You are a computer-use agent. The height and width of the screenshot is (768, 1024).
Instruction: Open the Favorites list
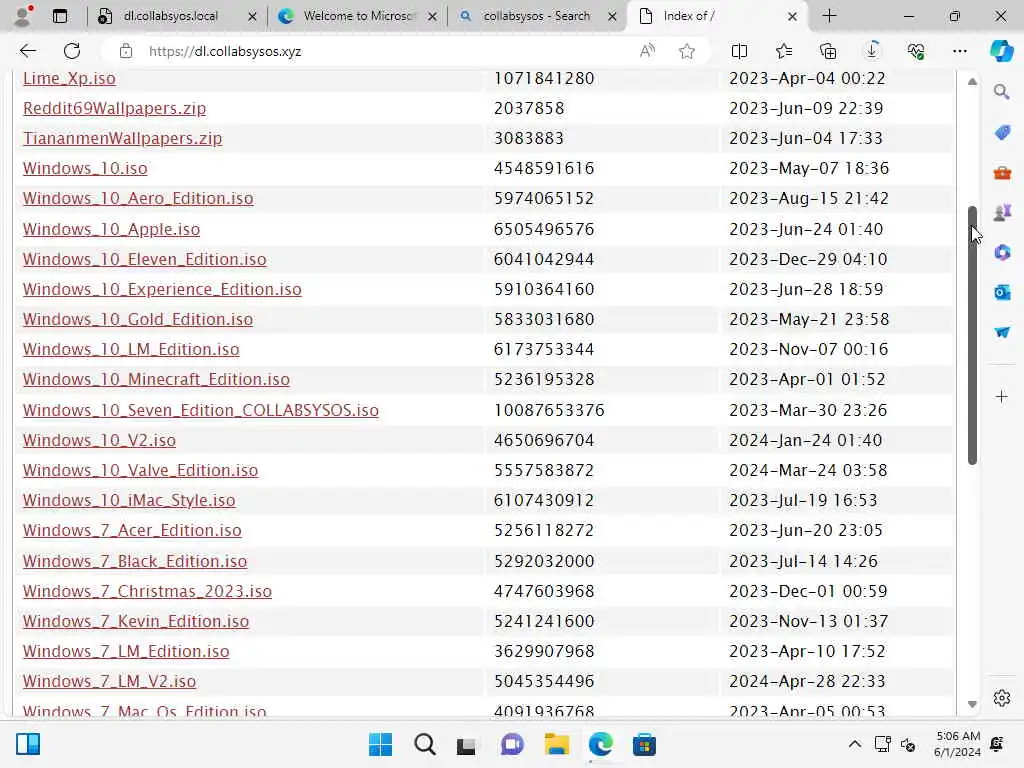point(784,51)
